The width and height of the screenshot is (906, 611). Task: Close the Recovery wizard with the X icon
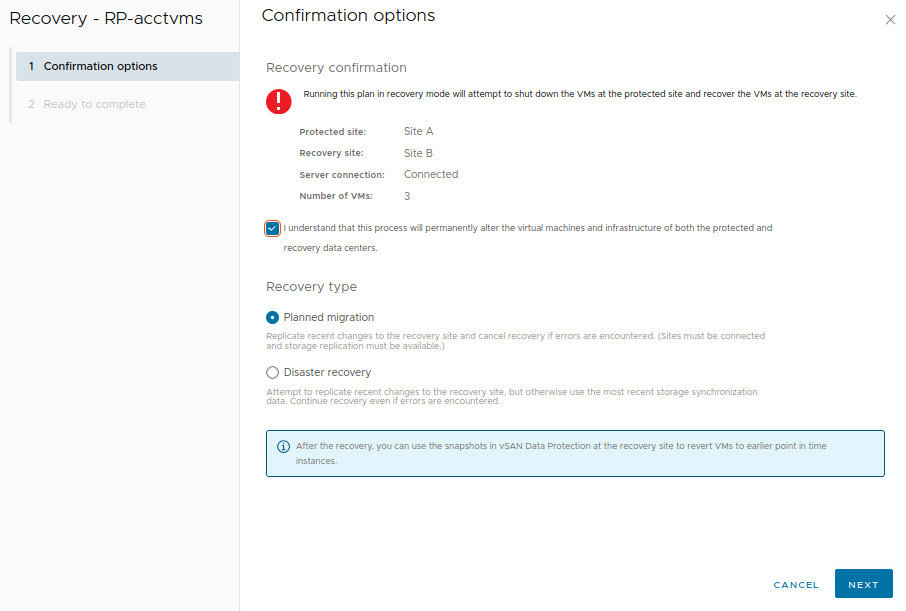(x=890, y=20)
